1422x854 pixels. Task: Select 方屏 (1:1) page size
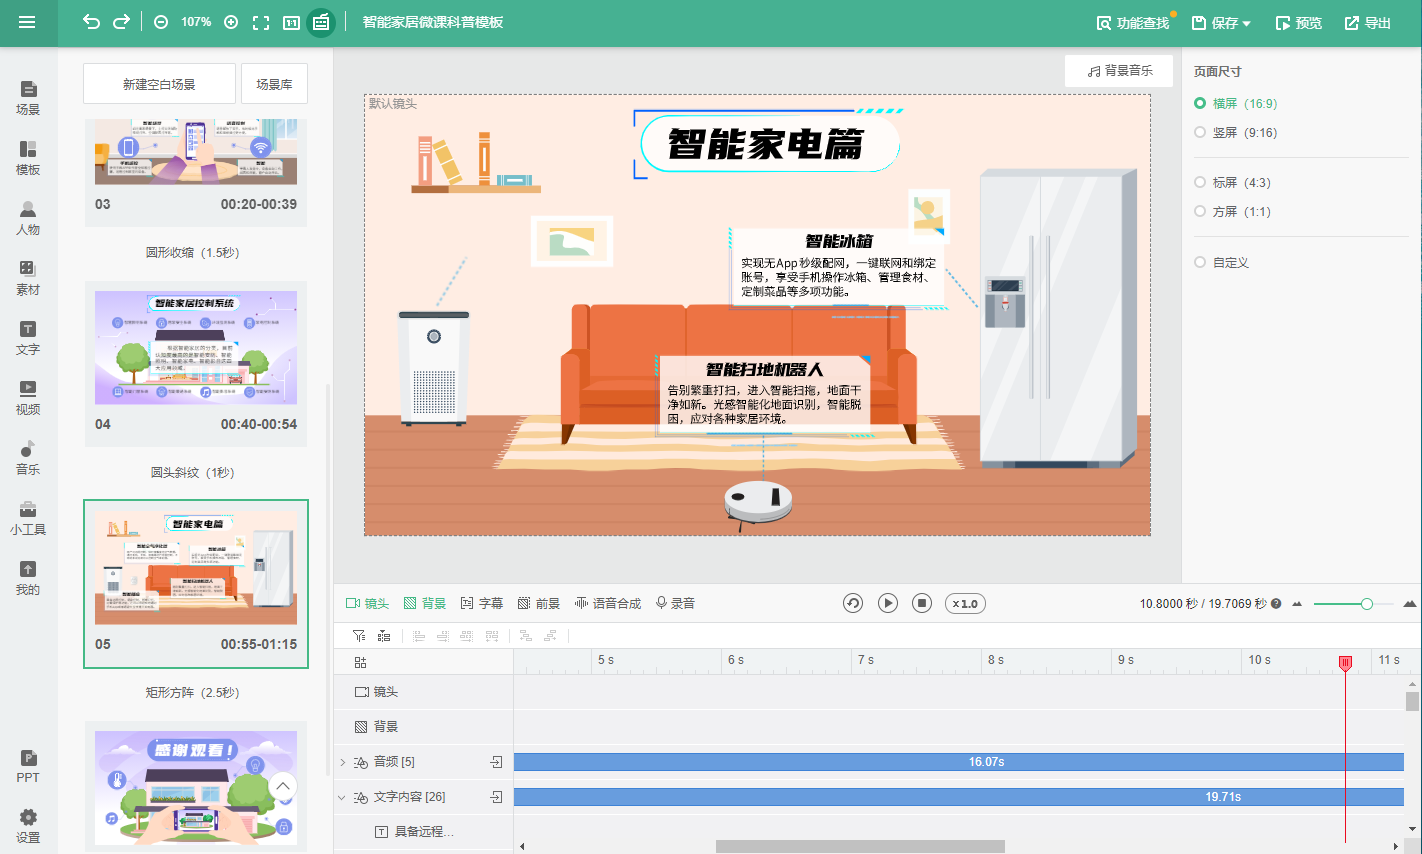(x=1232, y=211)
